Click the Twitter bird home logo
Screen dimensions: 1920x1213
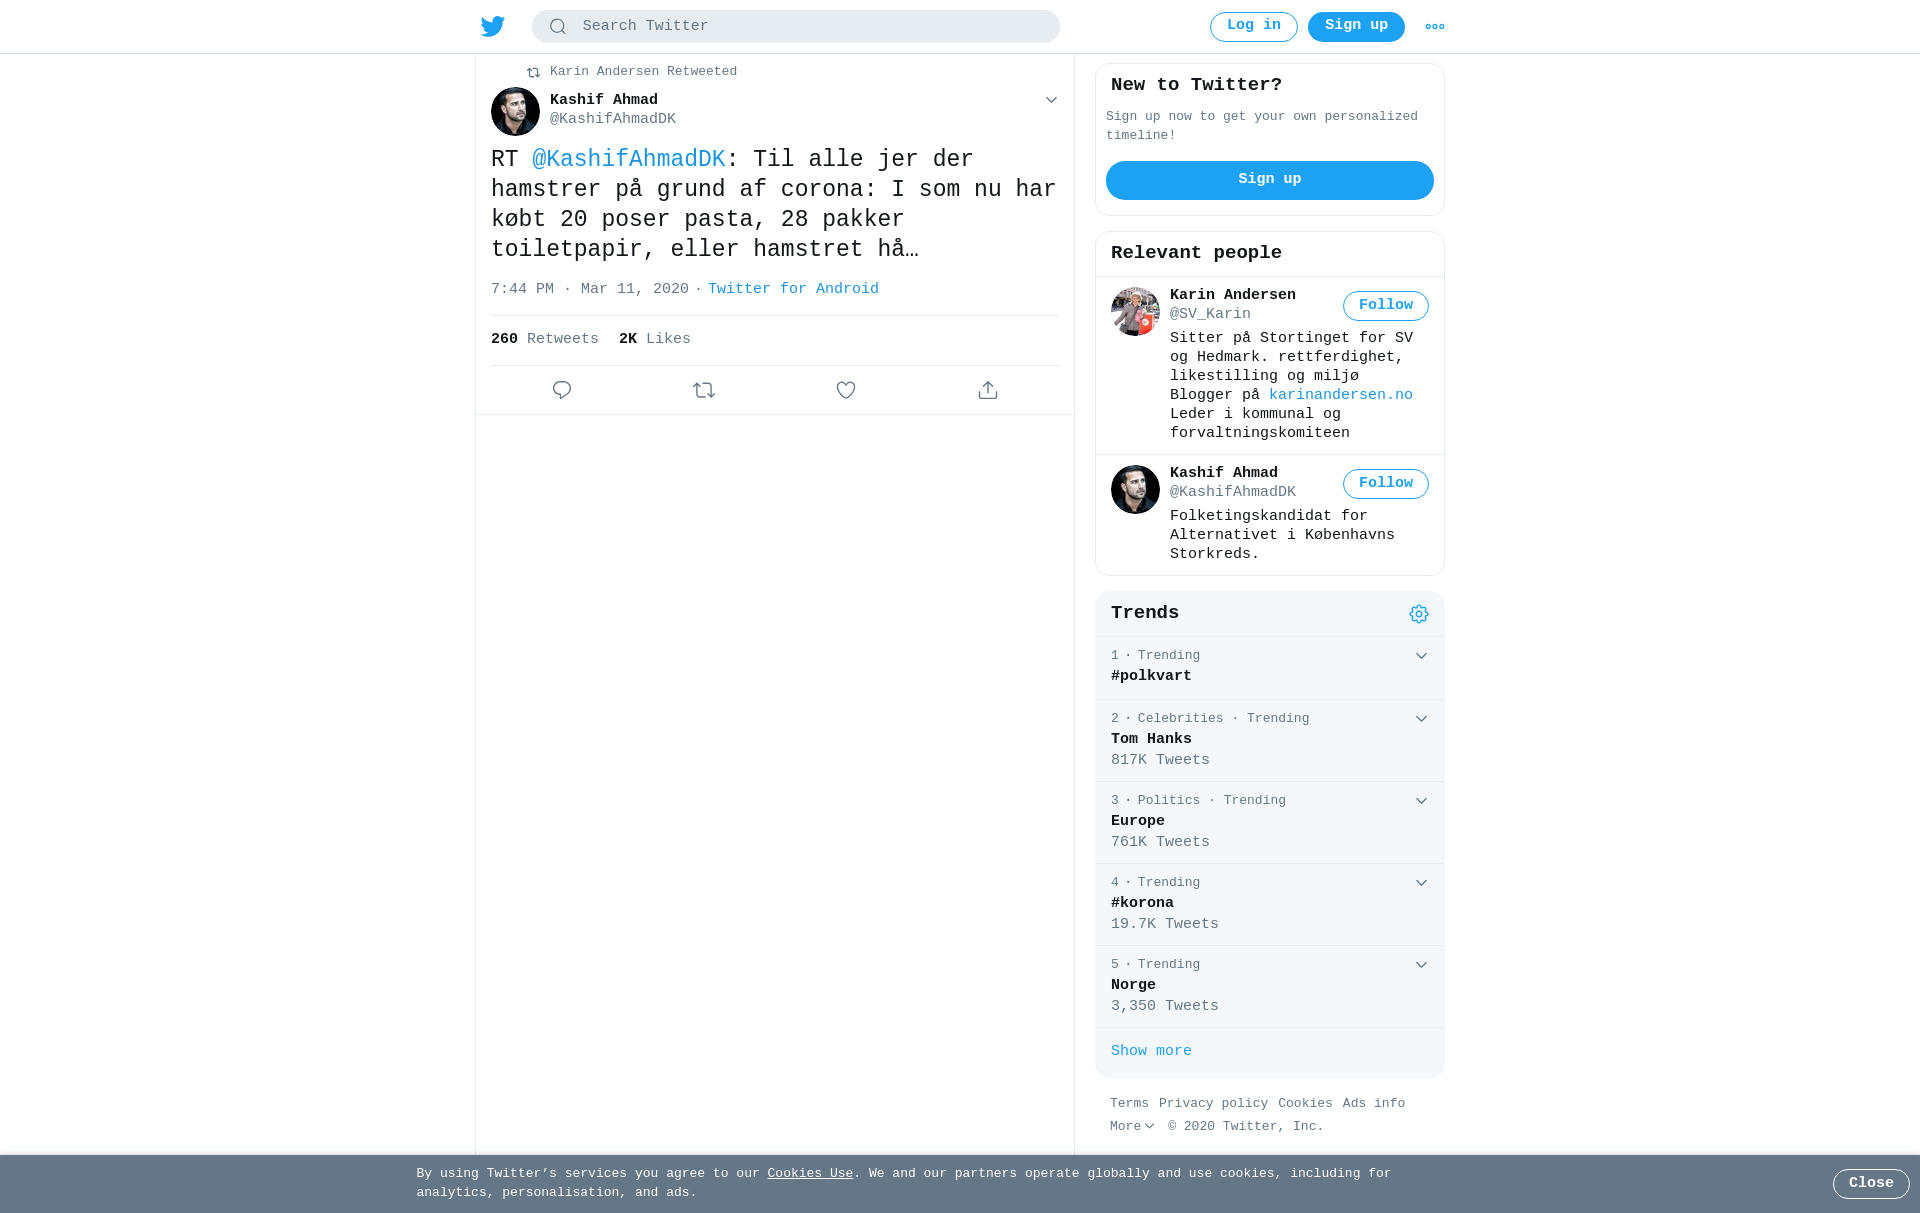click(x=492, y=26)
